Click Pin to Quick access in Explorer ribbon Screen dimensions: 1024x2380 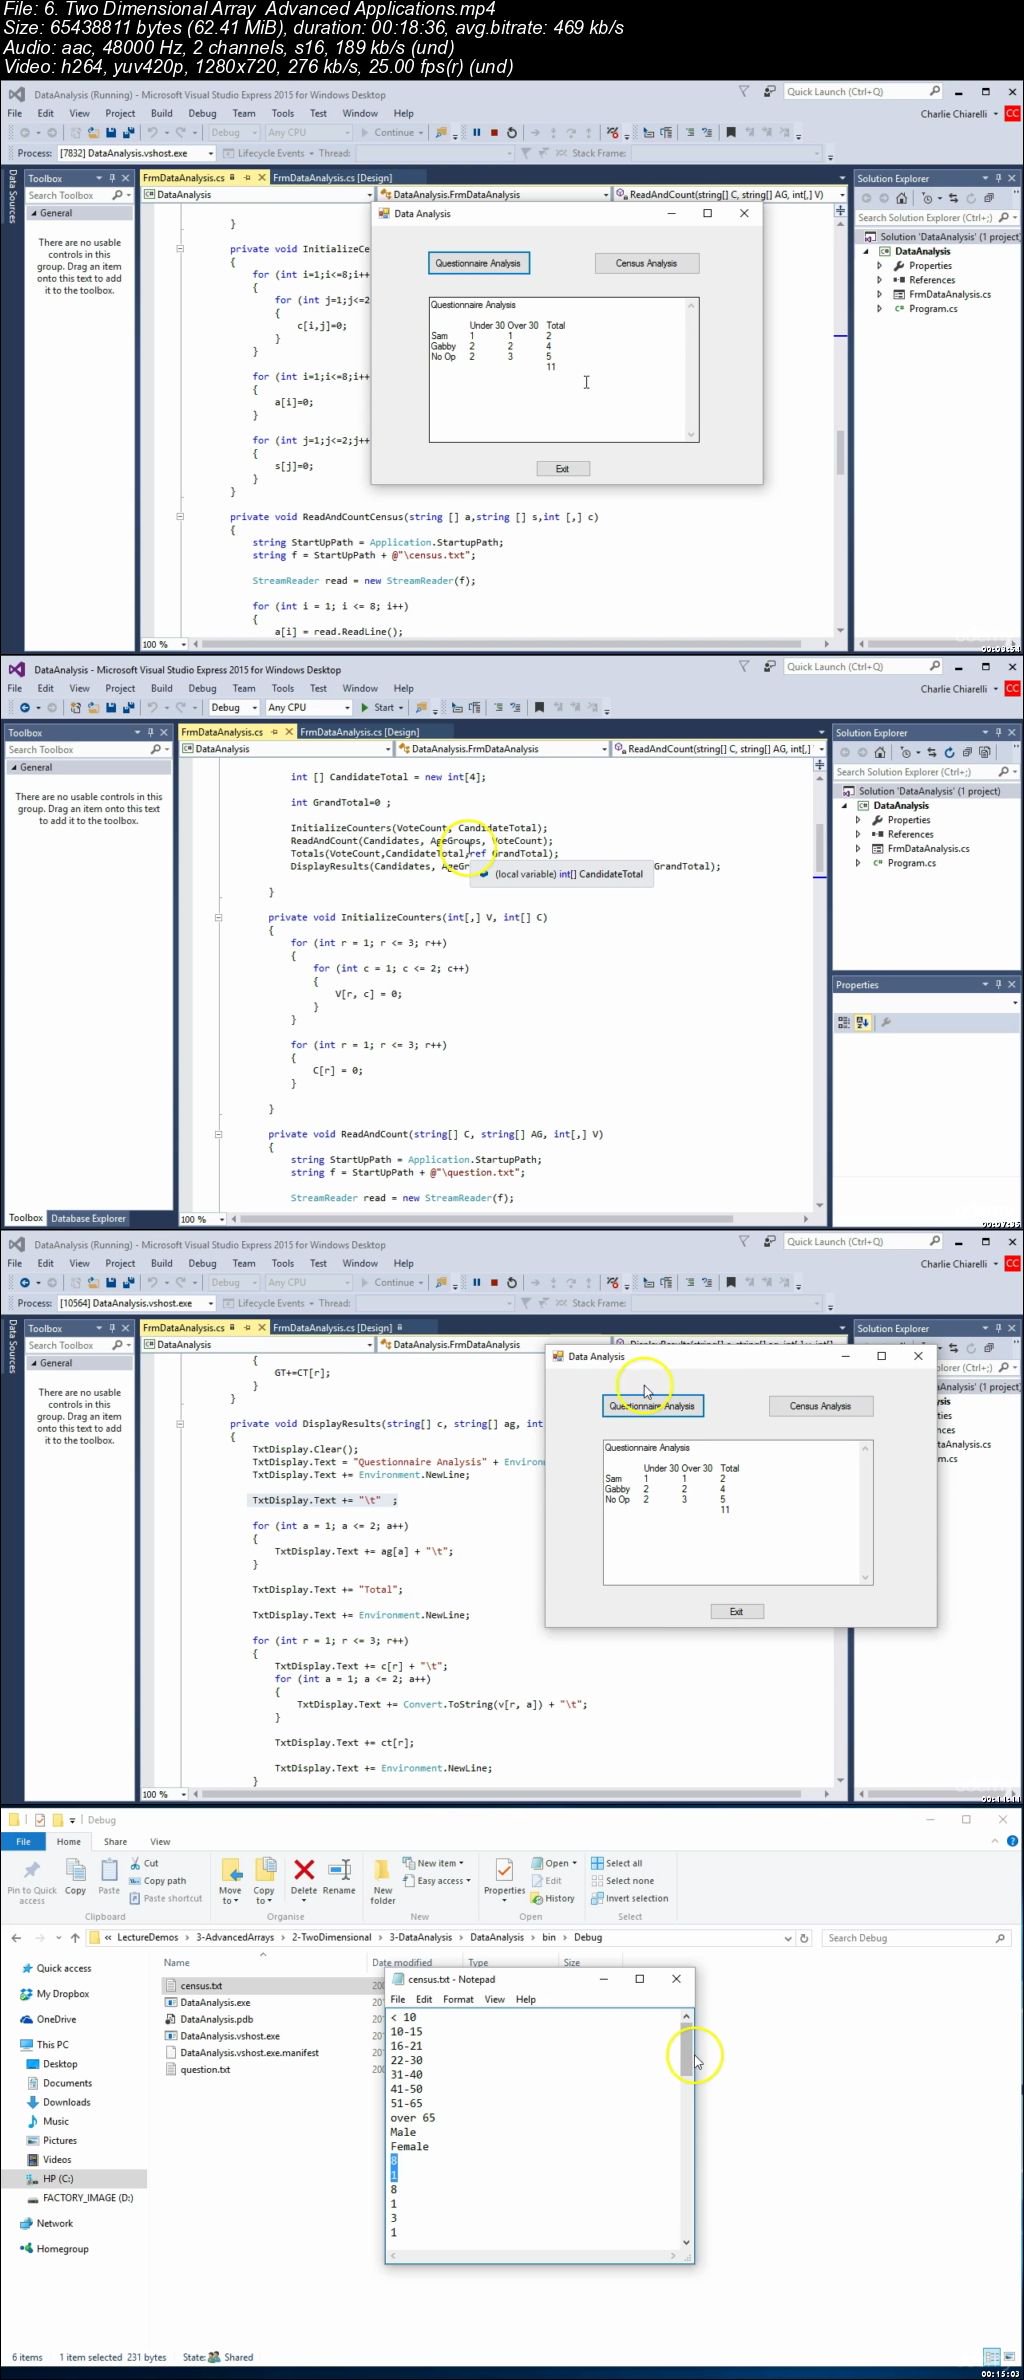[x=31, y=1880]
